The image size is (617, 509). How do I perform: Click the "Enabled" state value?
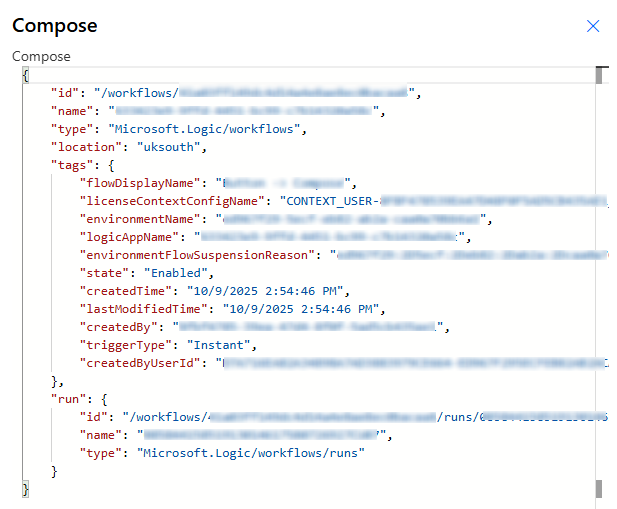(x=180, y=273)
